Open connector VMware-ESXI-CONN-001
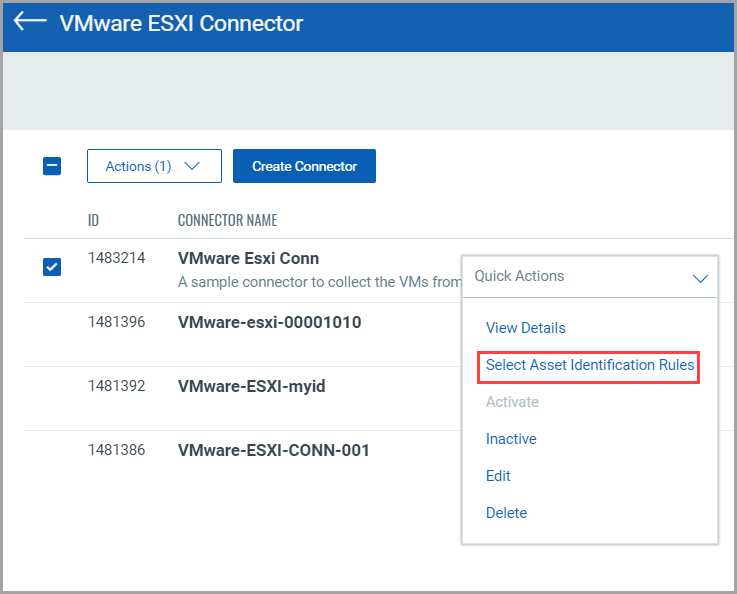Viewport: 737px width, 594px height. (x=273, y=450)
